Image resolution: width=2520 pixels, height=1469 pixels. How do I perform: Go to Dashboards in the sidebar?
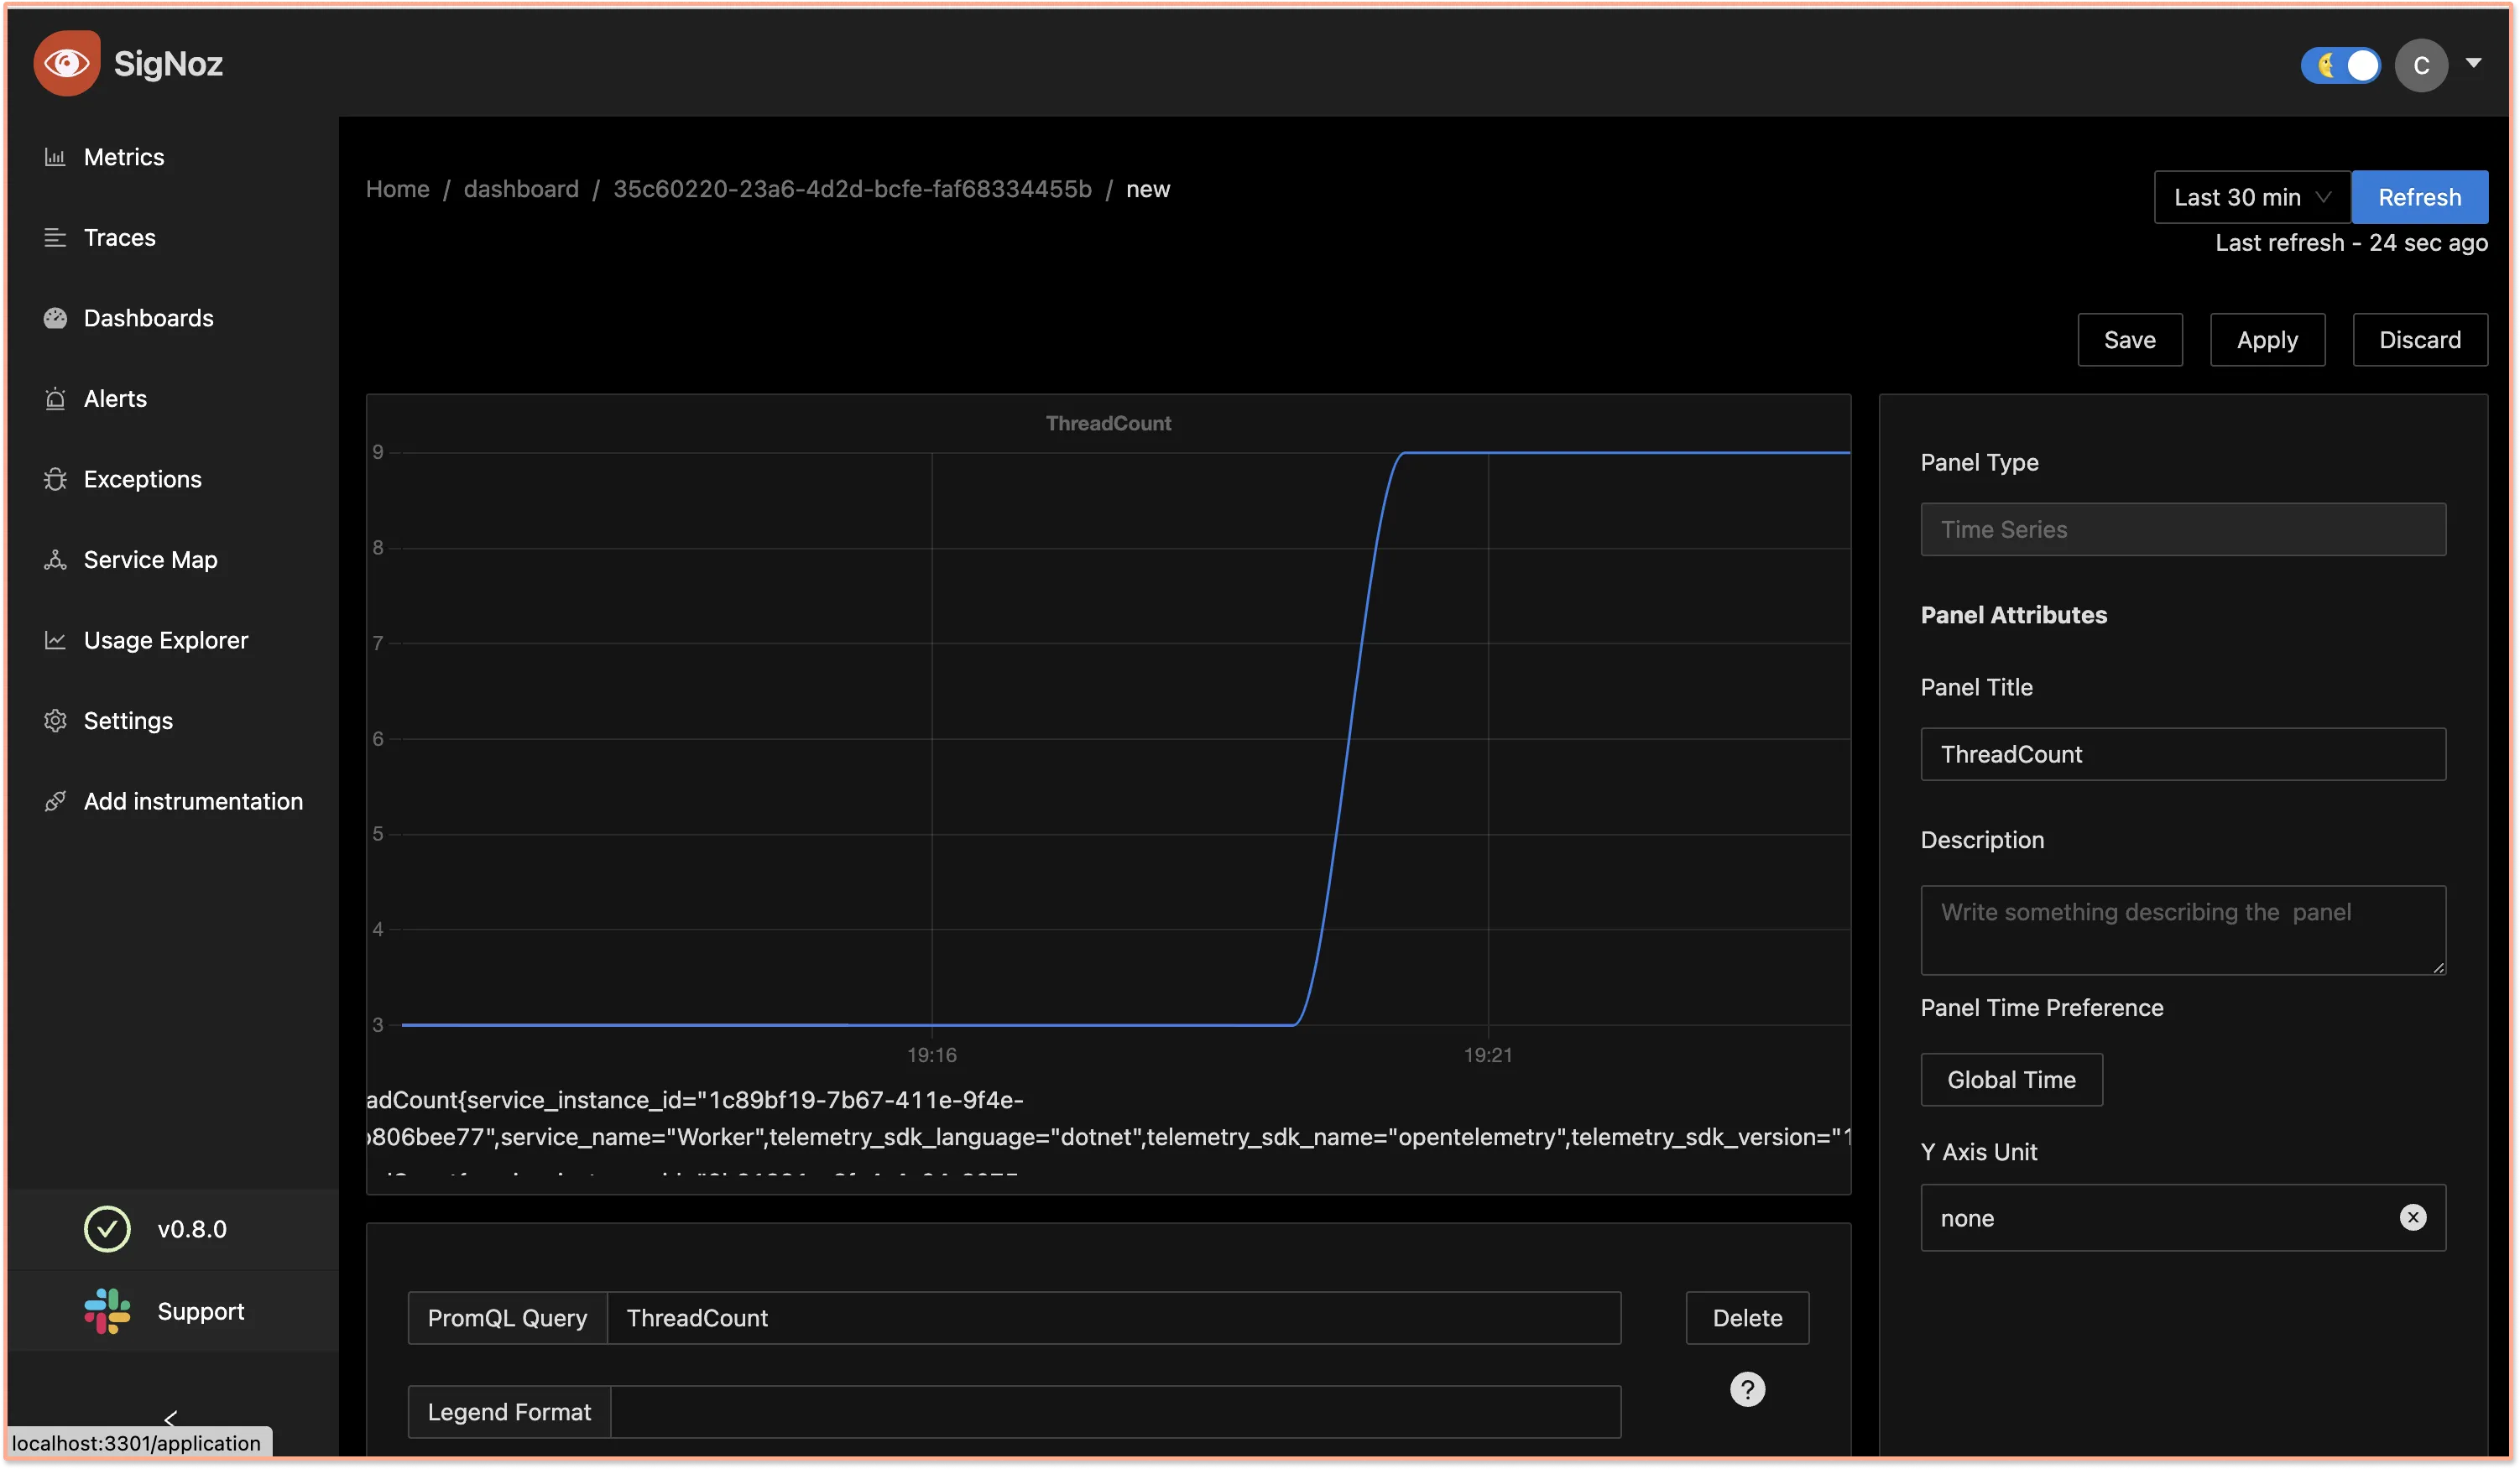point(149,318)
